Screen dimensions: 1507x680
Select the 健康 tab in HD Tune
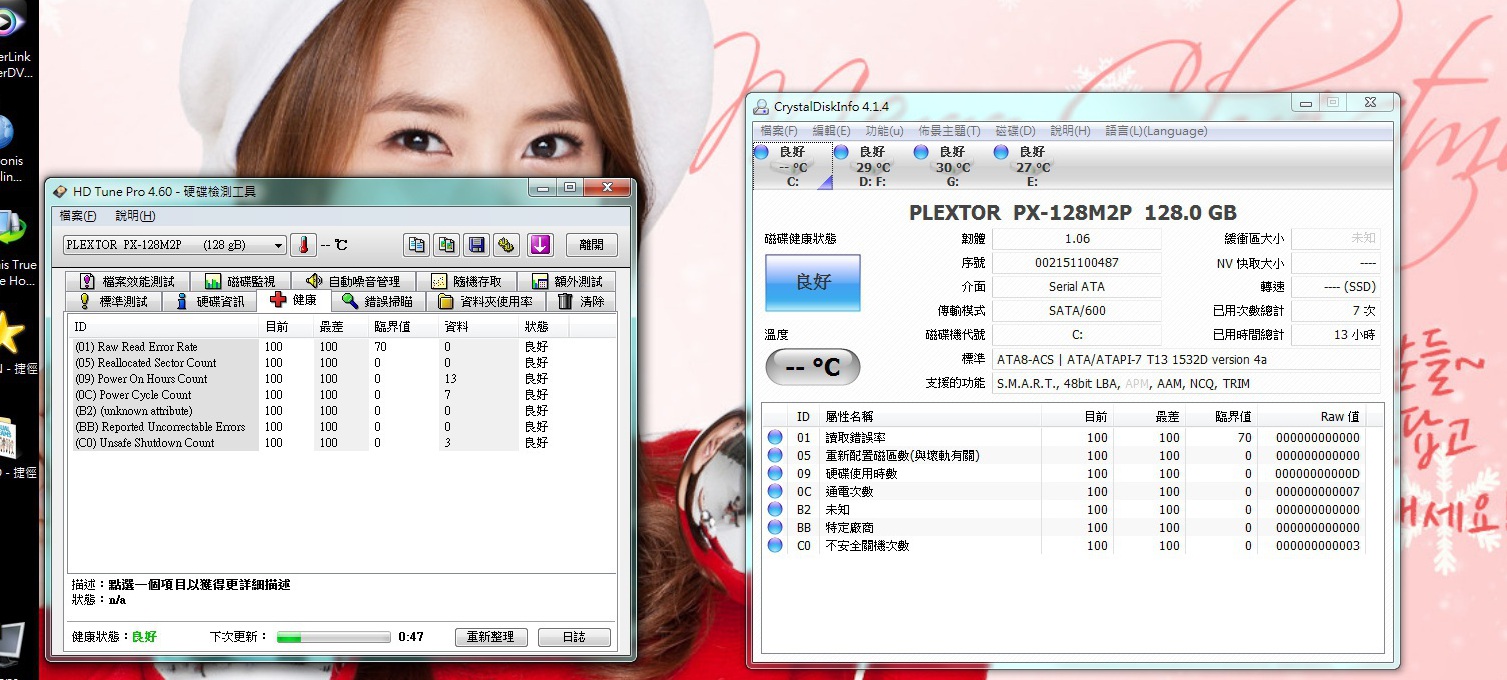point(295,300)
